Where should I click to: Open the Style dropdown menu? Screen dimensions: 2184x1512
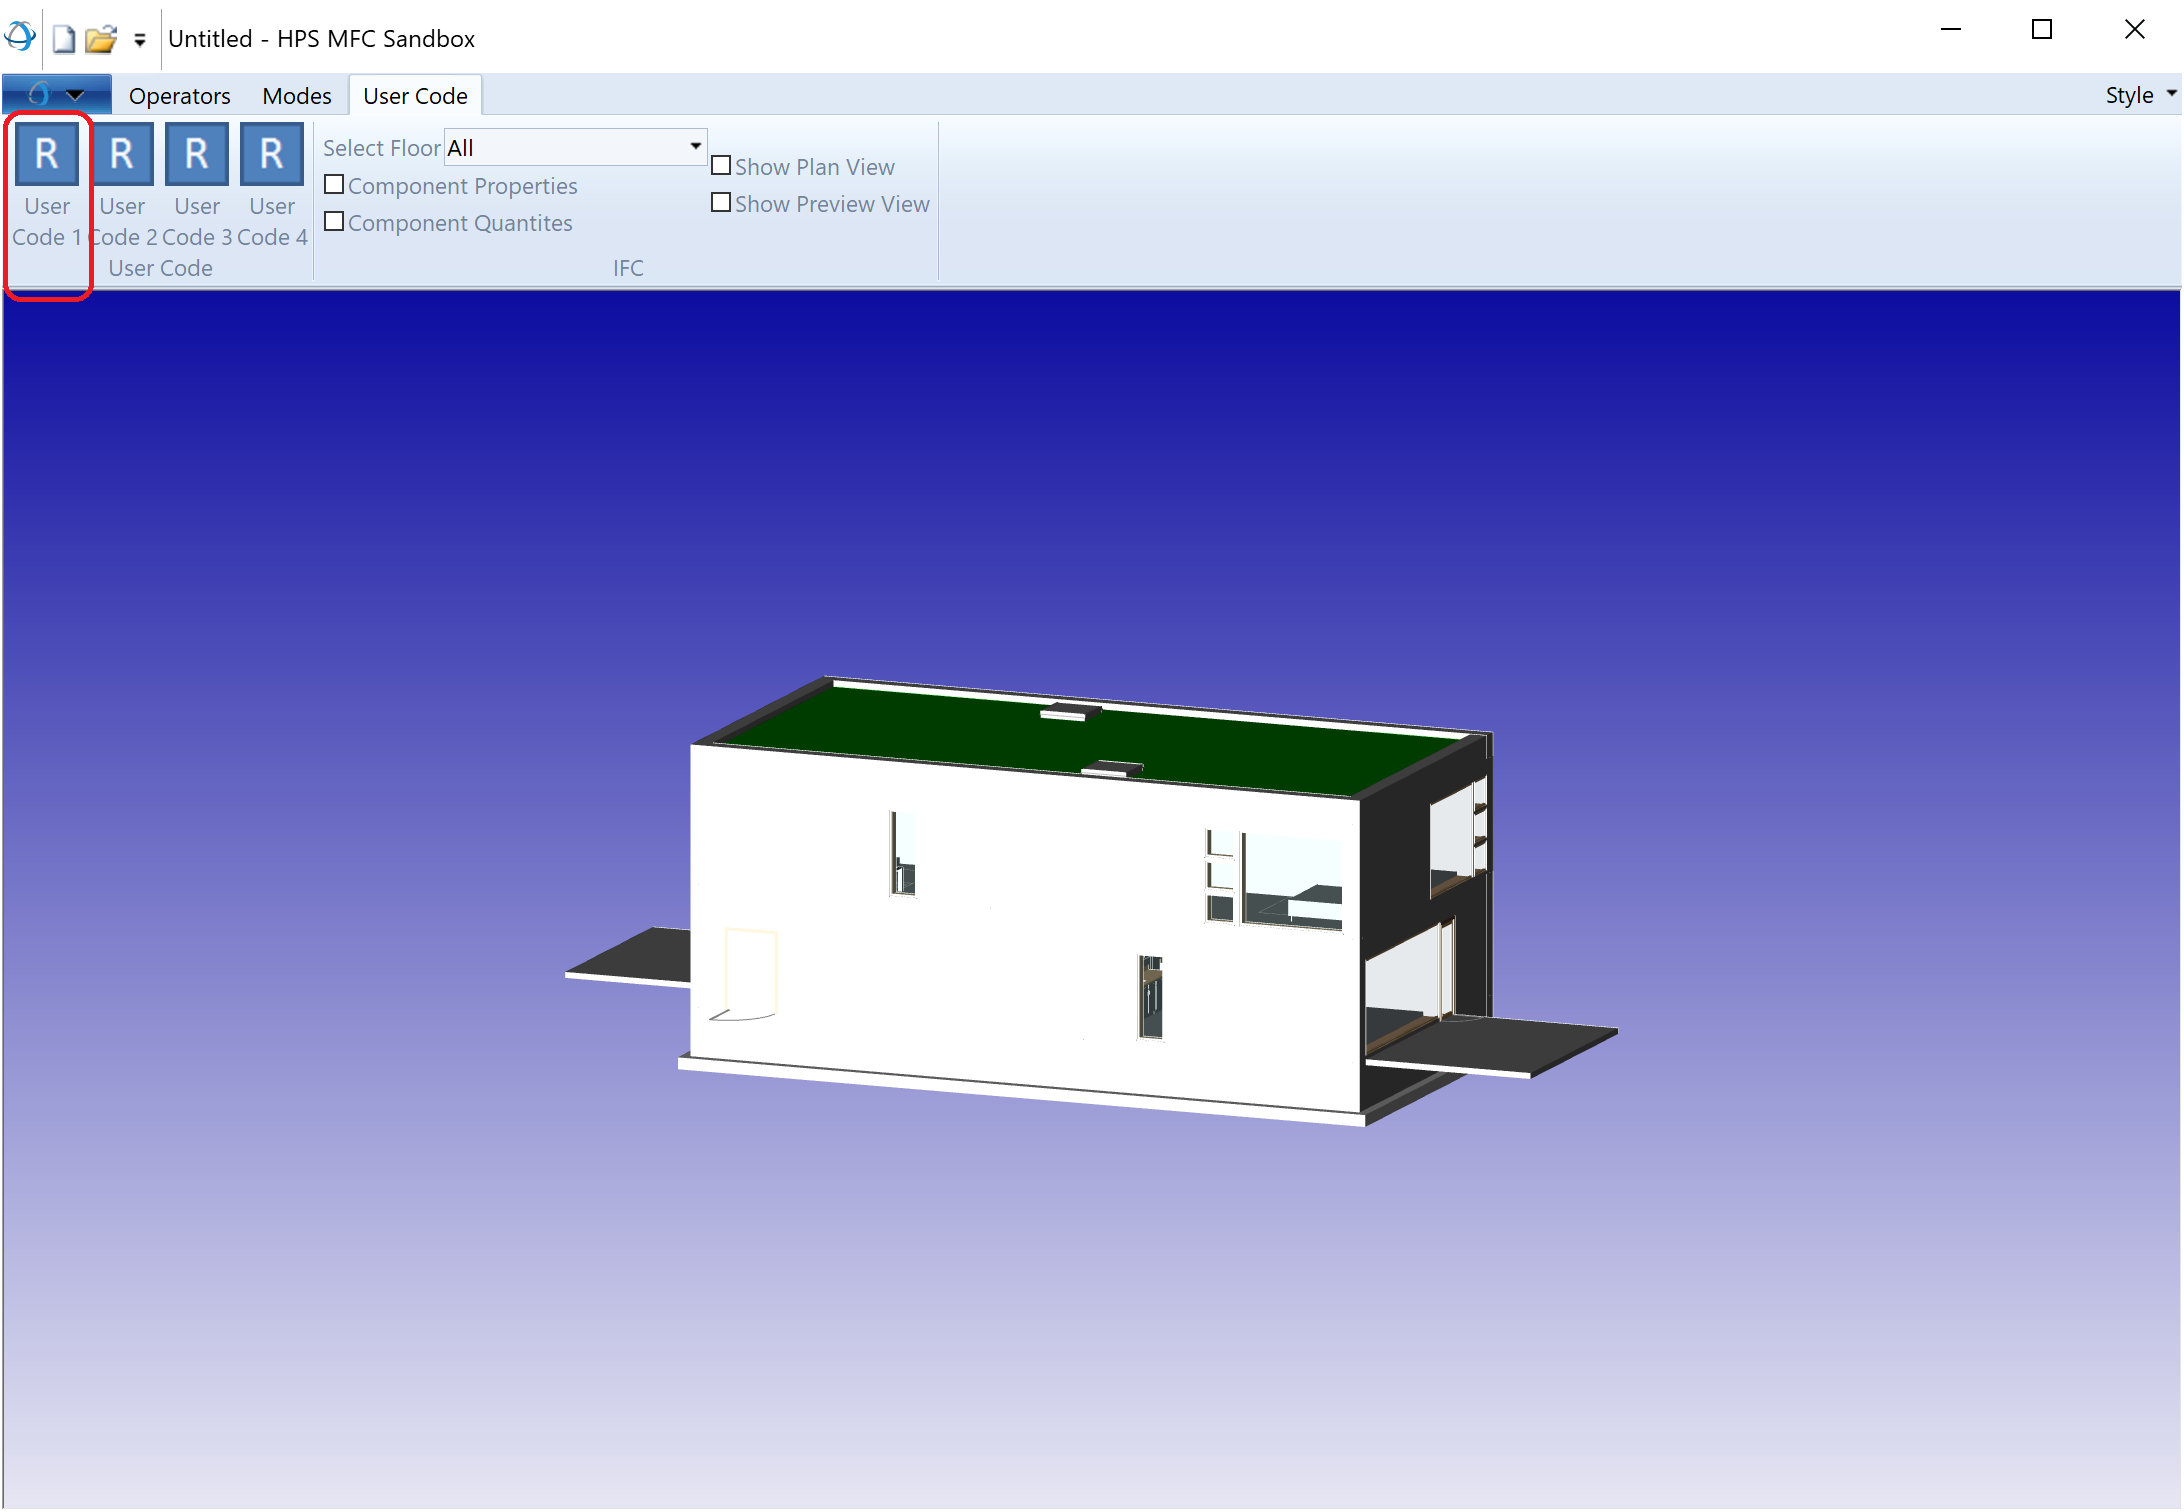click(x=2140, y=95)
